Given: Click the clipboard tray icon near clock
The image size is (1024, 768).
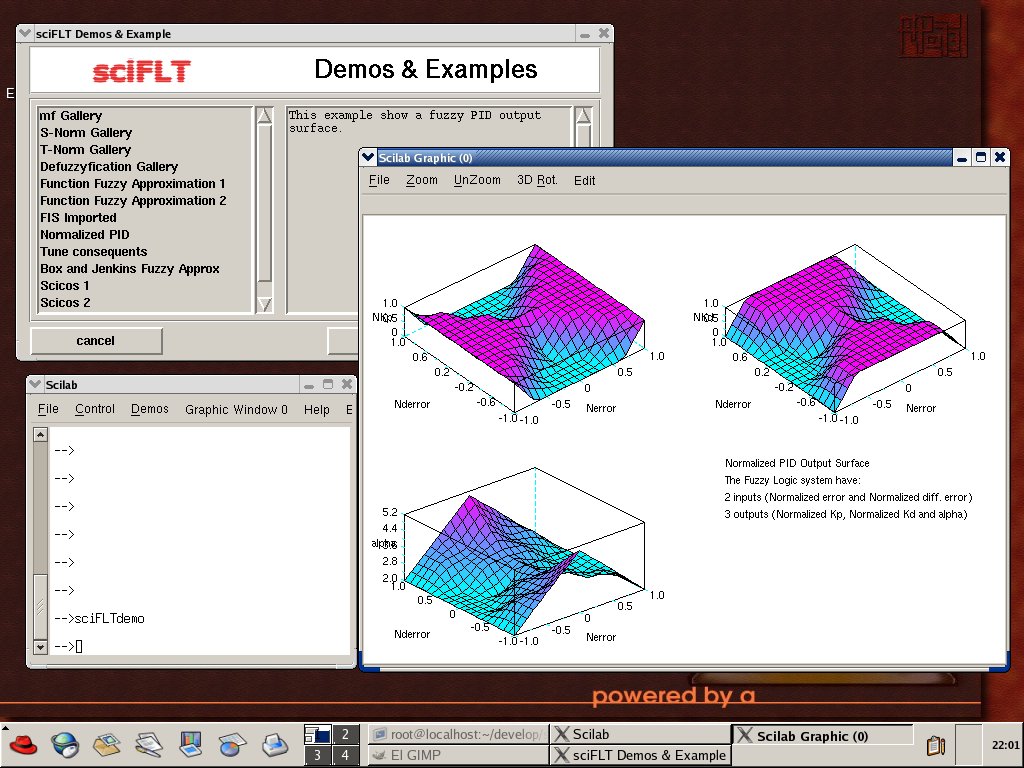Looking at the screenshot, I should tap(936, 744).
